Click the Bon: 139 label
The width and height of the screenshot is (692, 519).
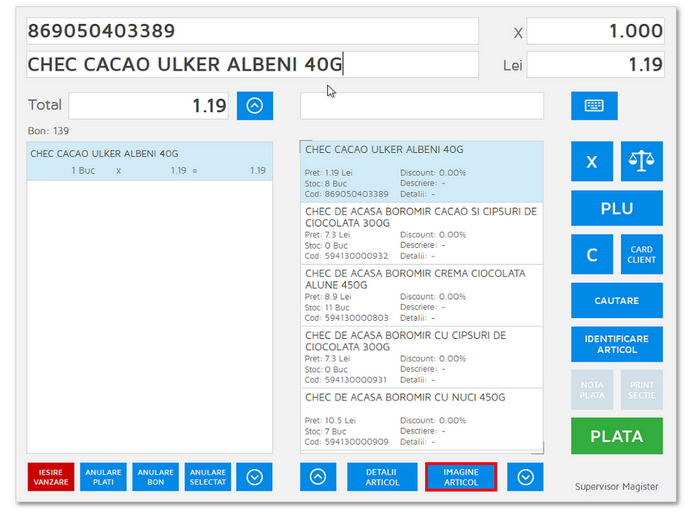[x=48, y=131]
